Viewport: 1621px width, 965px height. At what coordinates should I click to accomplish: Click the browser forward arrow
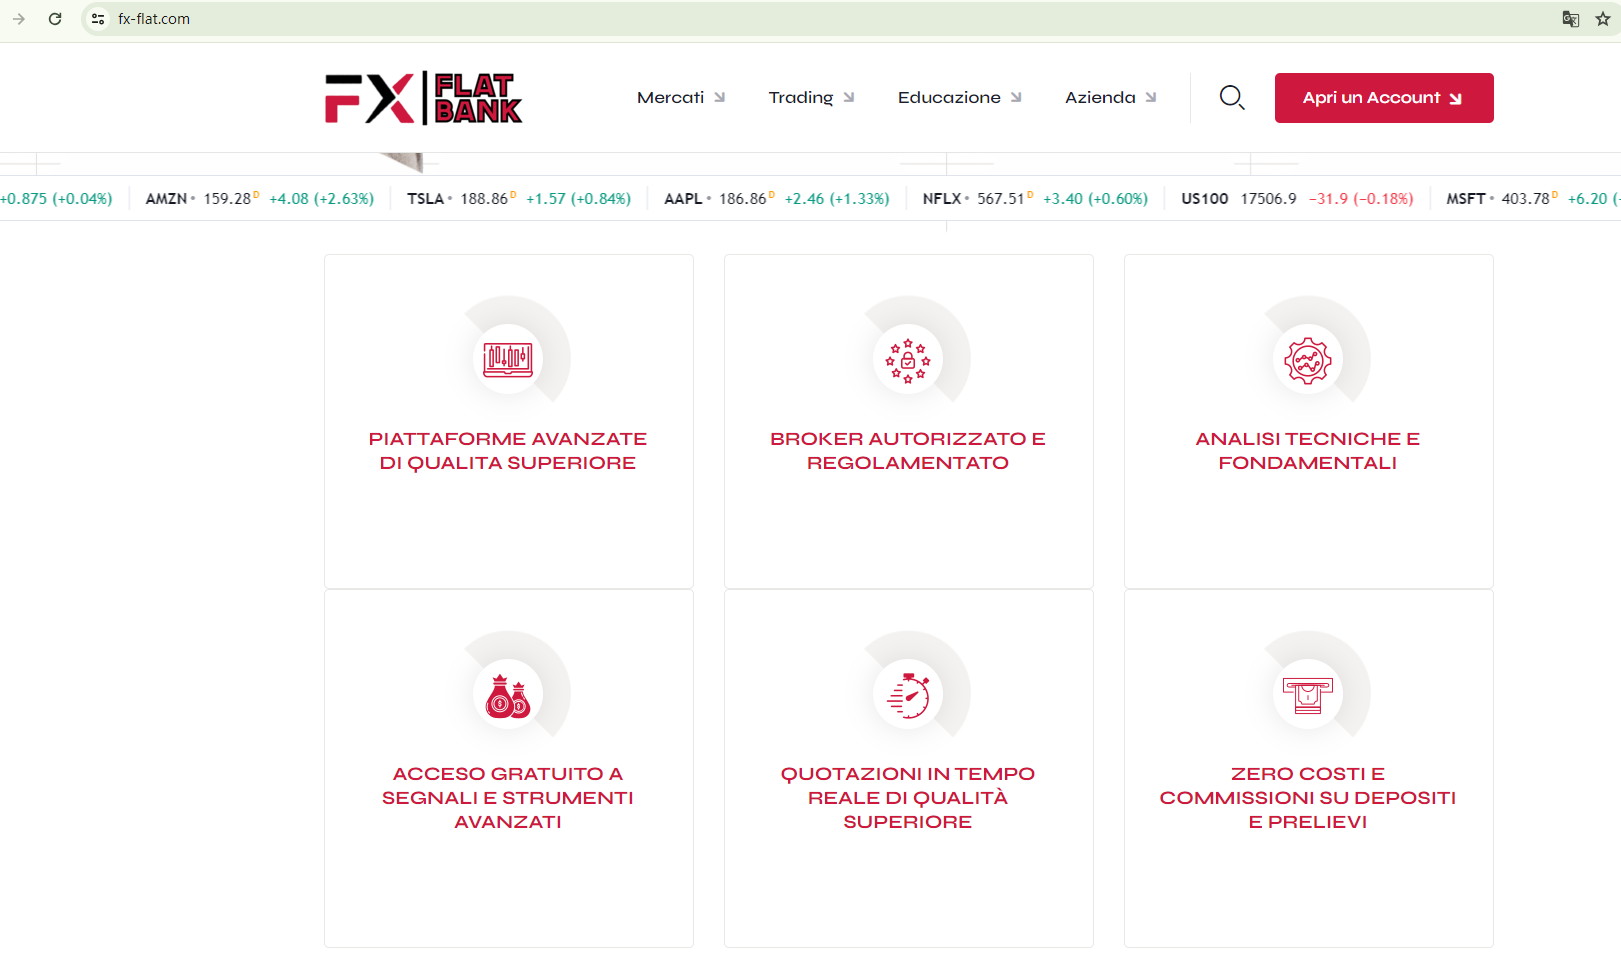tap(19, 19)
